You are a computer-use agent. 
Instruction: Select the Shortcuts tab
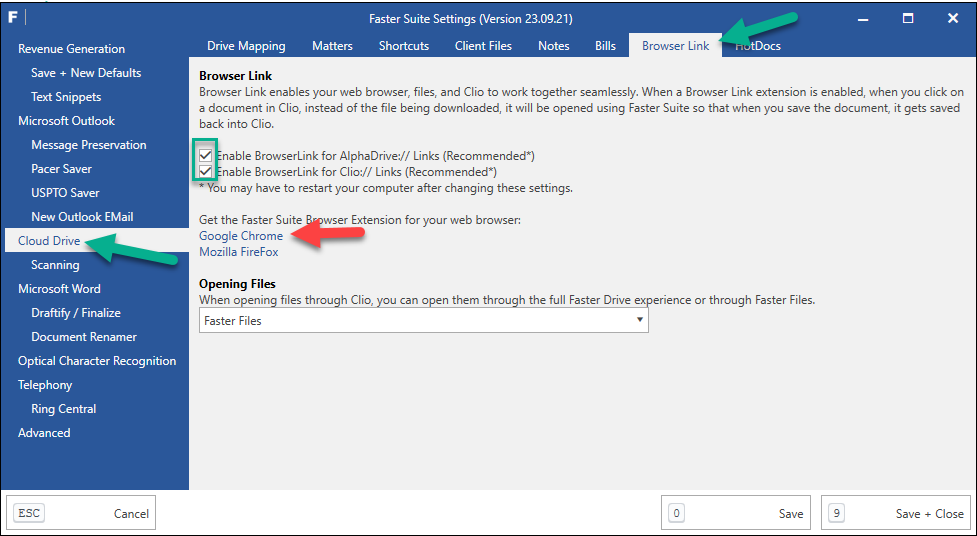click(404, 45)
